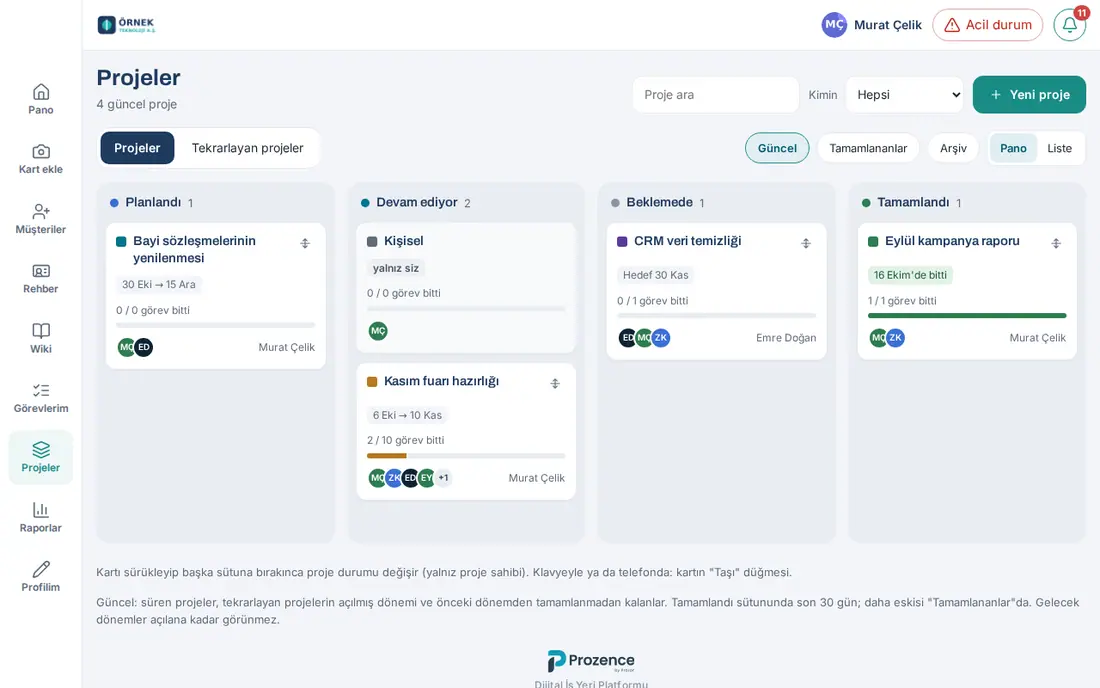
Task: Click move handle on CRM veri temizliği card
Action: 805,243
